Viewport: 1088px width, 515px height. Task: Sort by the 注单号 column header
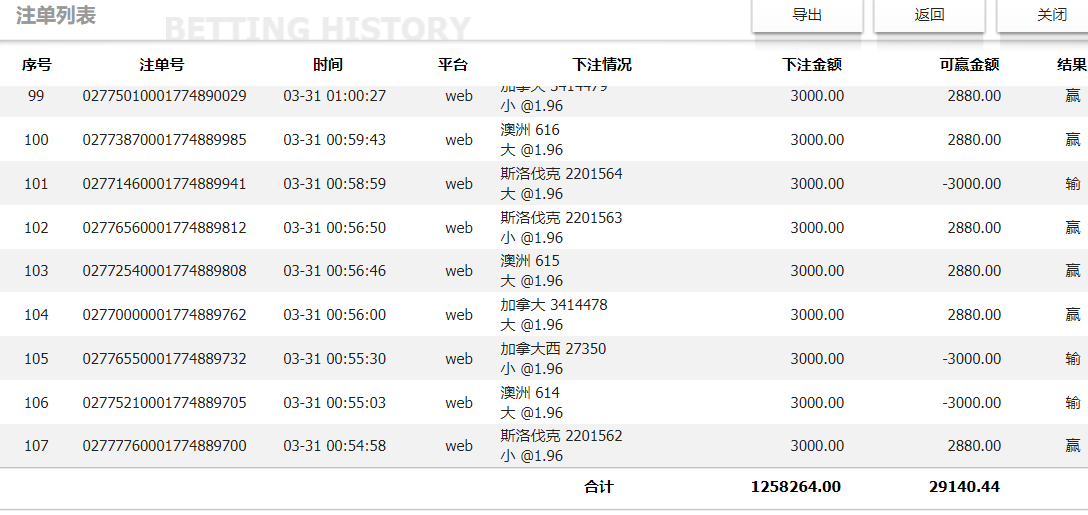(x=162, y=65)
